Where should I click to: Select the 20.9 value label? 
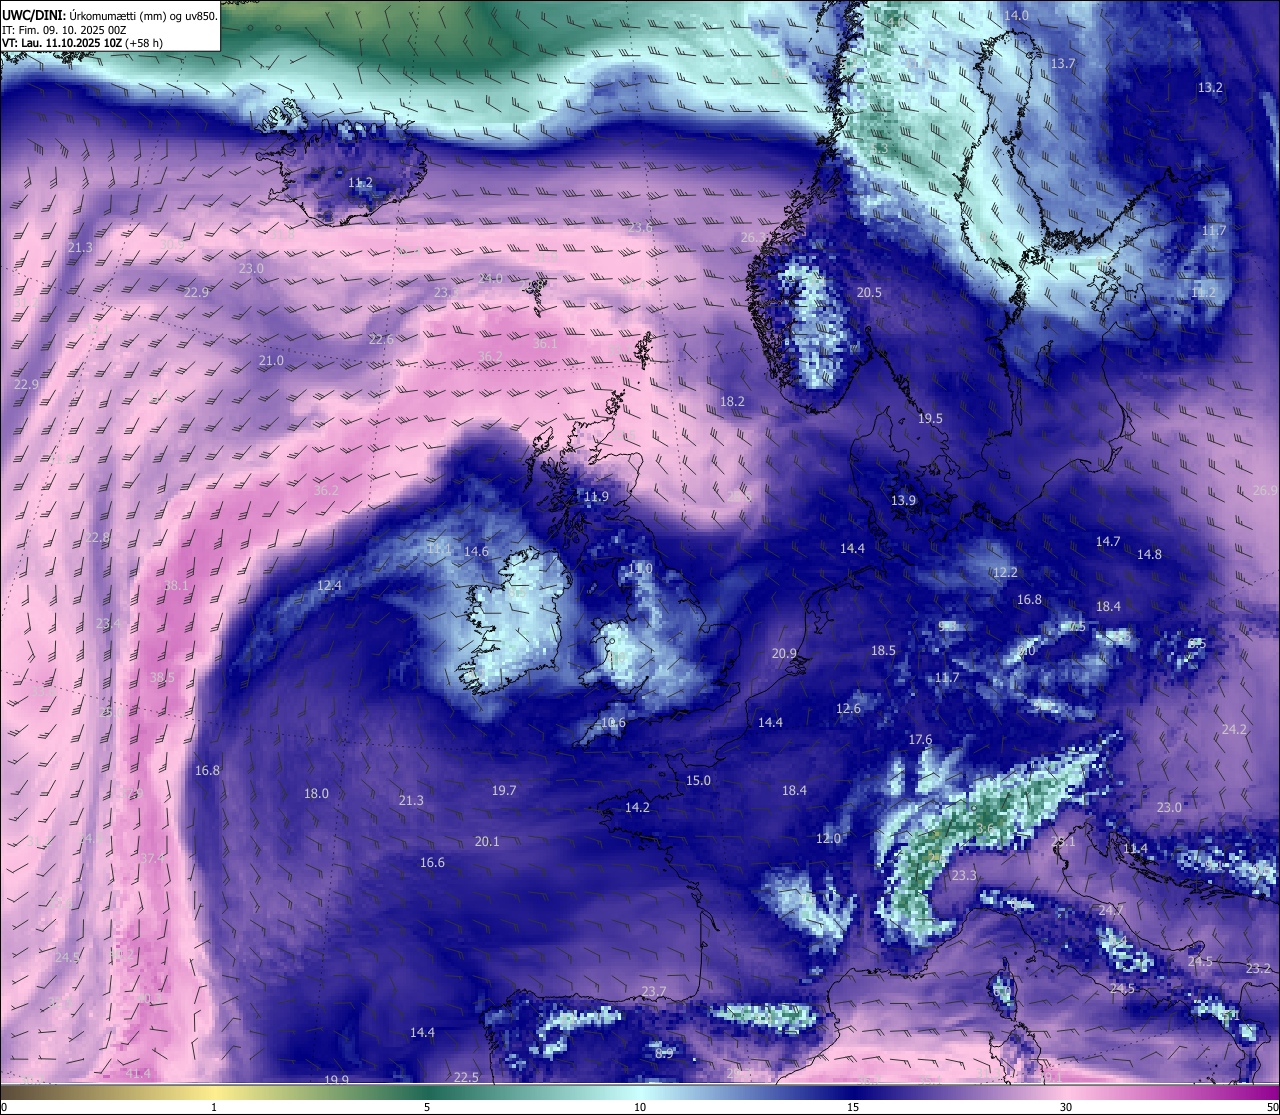[784, 653]
